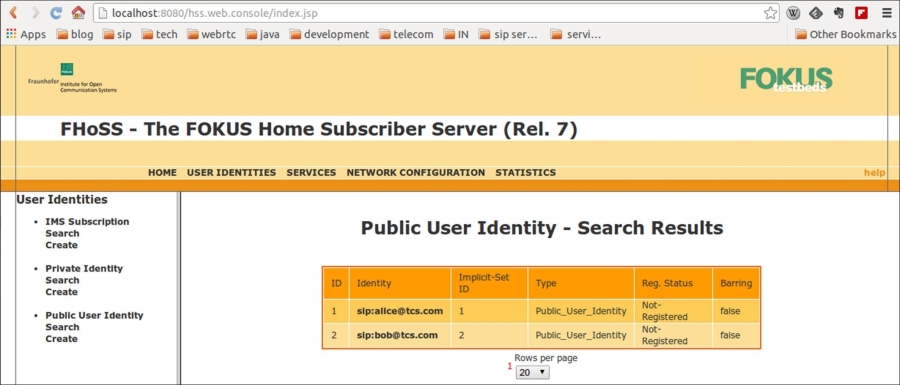Open the USER IDENTITIES menu
Screen dimensions: 900x385
pos(231,172)
